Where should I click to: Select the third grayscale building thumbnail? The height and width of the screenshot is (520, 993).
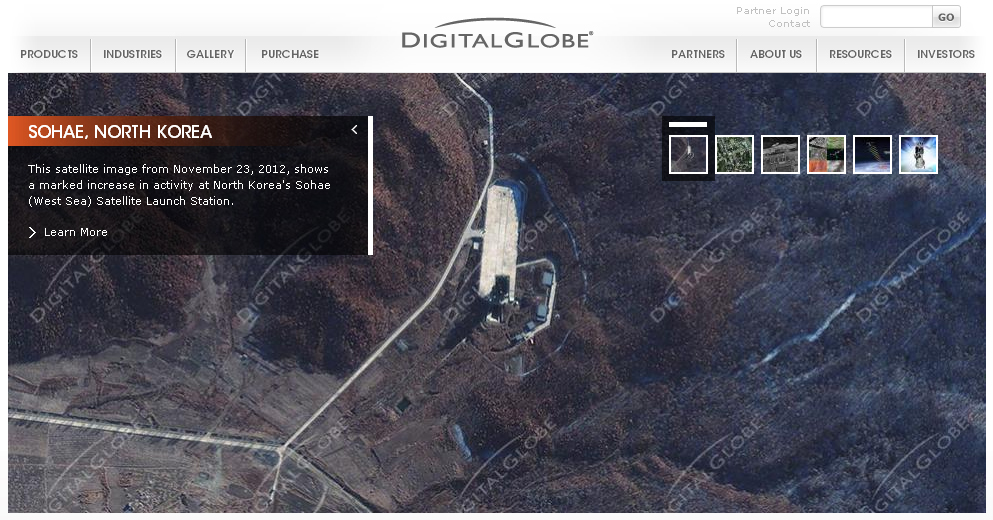pyautogui.click(x=780, y=155)
